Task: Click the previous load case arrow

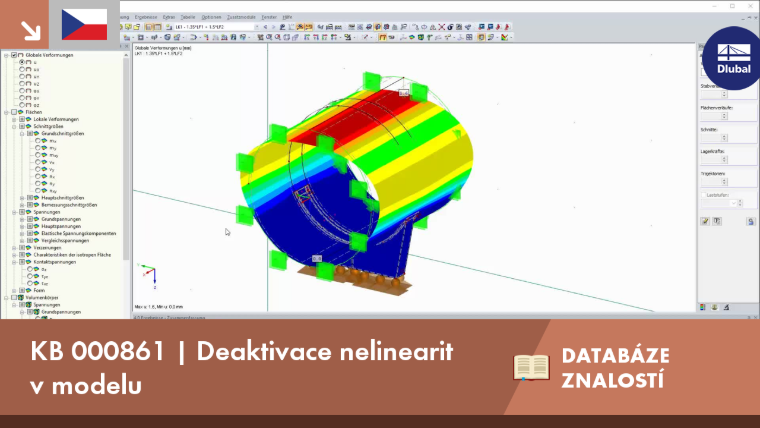Action: [266, 27]
